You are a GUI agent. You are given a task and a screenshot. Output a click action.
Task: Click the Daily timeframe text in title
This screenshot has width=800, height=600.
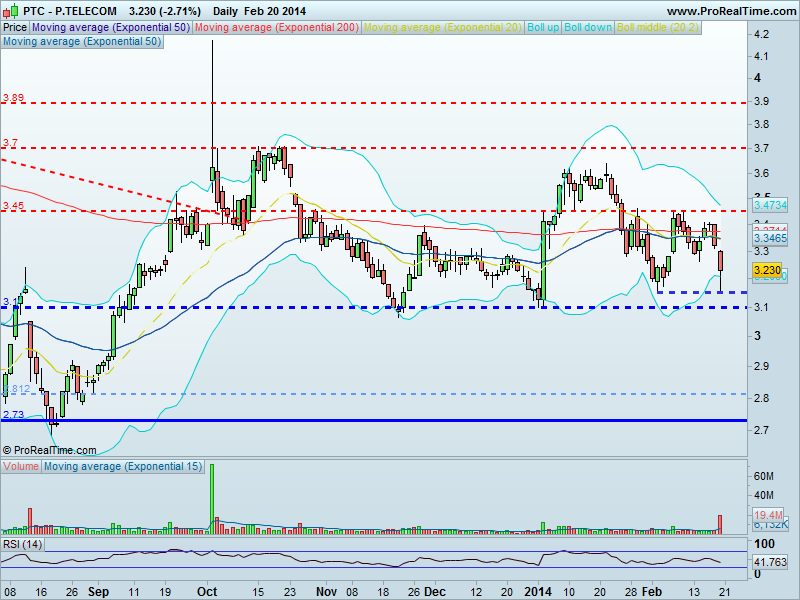tap(226, 11)
